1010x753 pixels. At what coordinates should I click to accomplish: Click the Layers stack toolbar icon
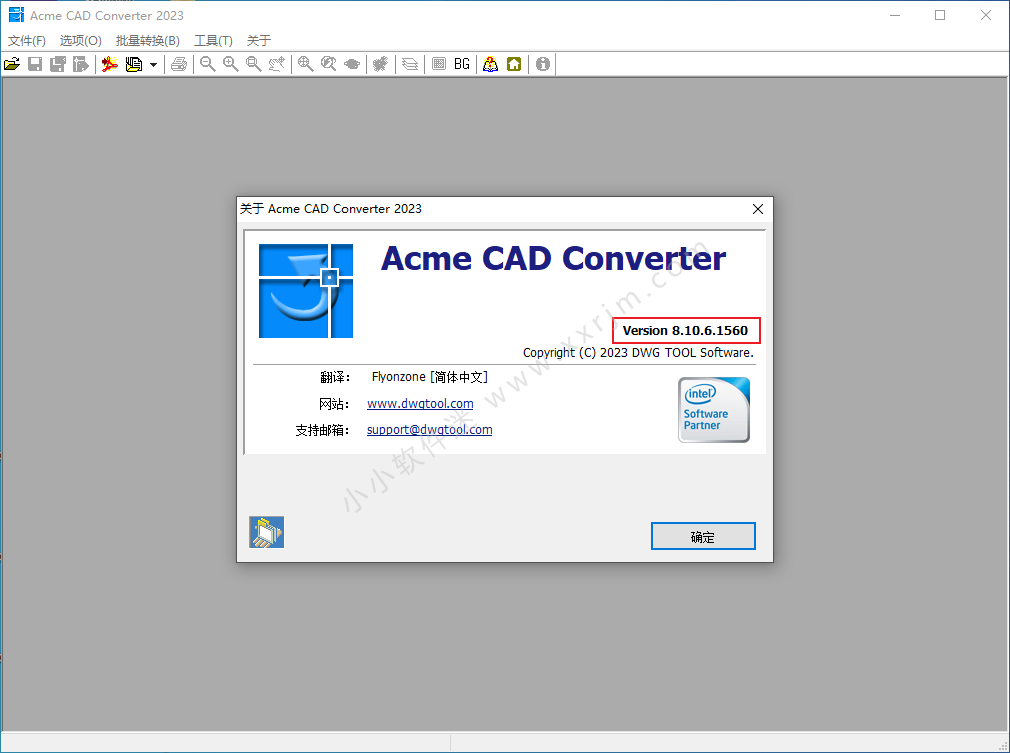(x=410, y=64)
